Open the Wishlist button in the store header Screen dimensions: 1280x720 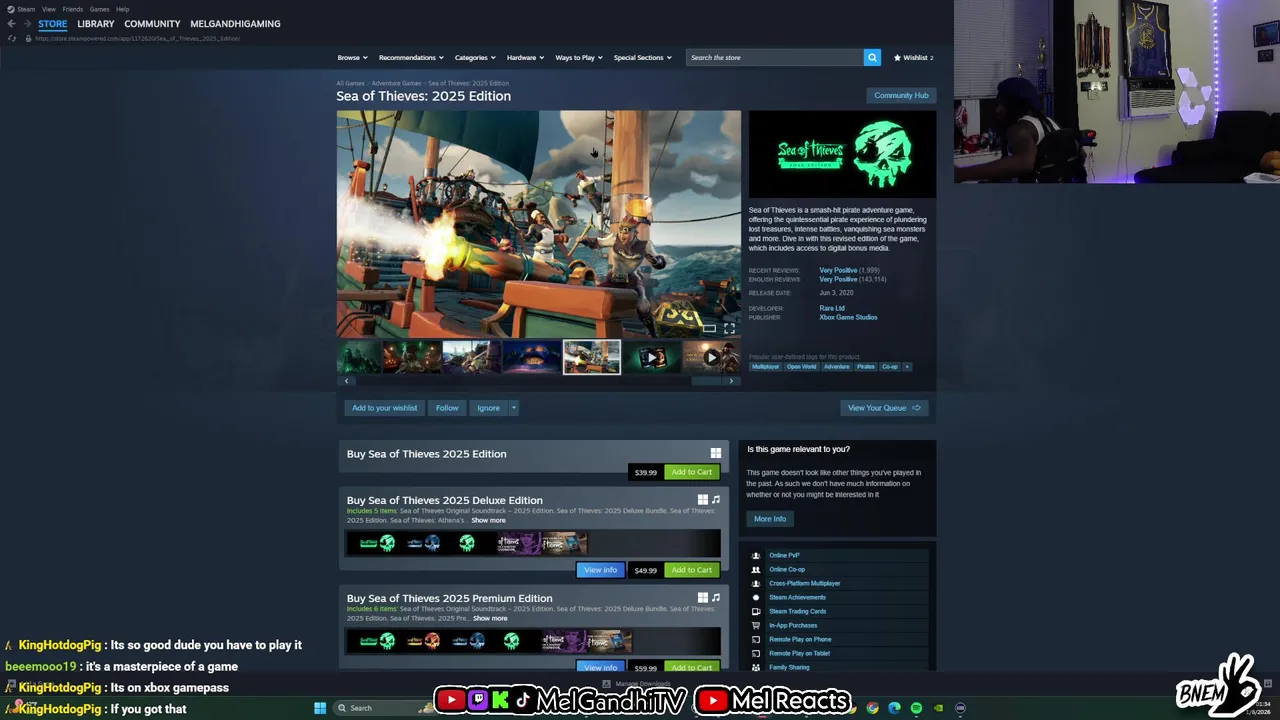coord(913,57)
